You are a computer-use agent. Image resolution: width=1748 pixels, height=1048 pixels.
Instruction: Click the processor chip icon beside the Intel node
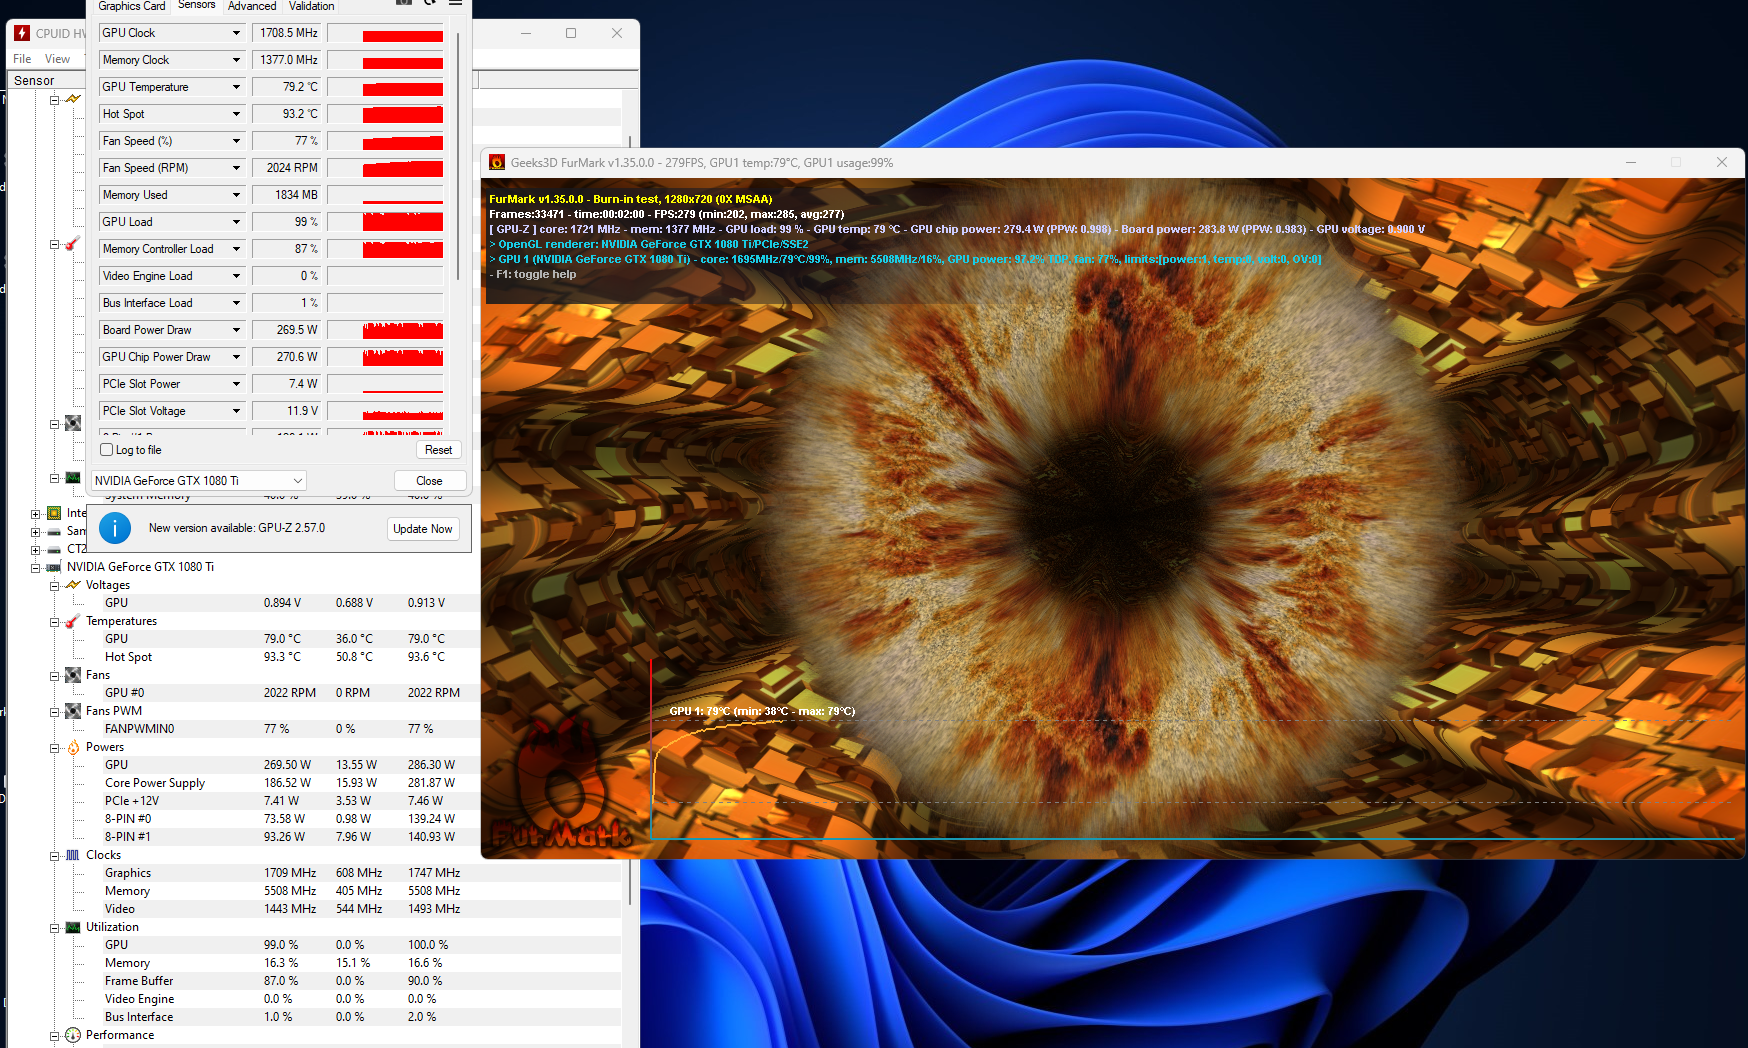pos(54,513)
